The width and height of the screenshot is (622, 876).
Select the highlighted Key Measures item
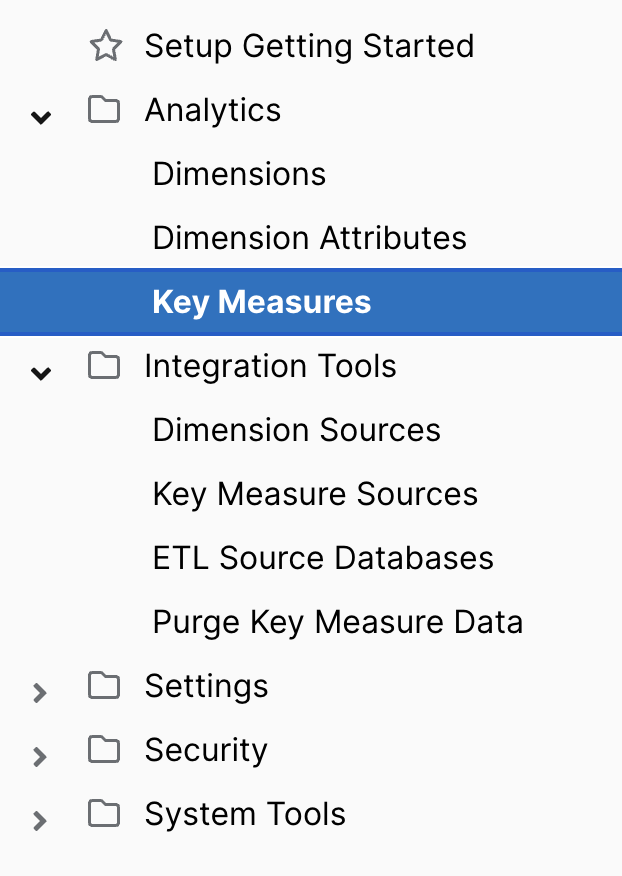(x=262, y=301)
